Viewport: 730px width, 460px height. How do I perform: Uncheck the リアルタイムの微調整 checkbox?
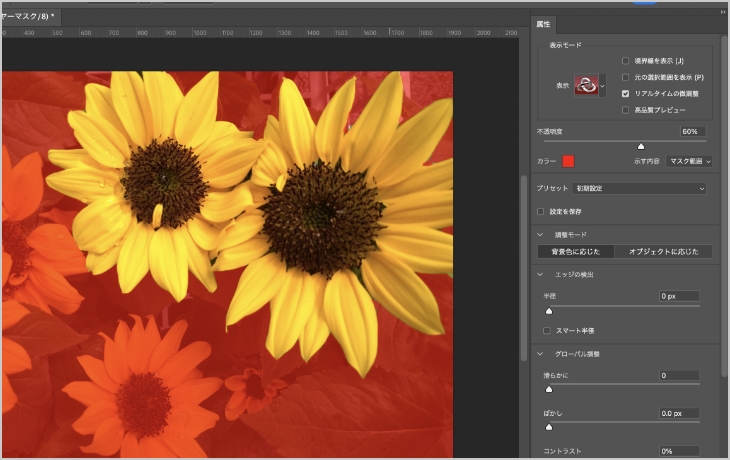pos(625,94)
